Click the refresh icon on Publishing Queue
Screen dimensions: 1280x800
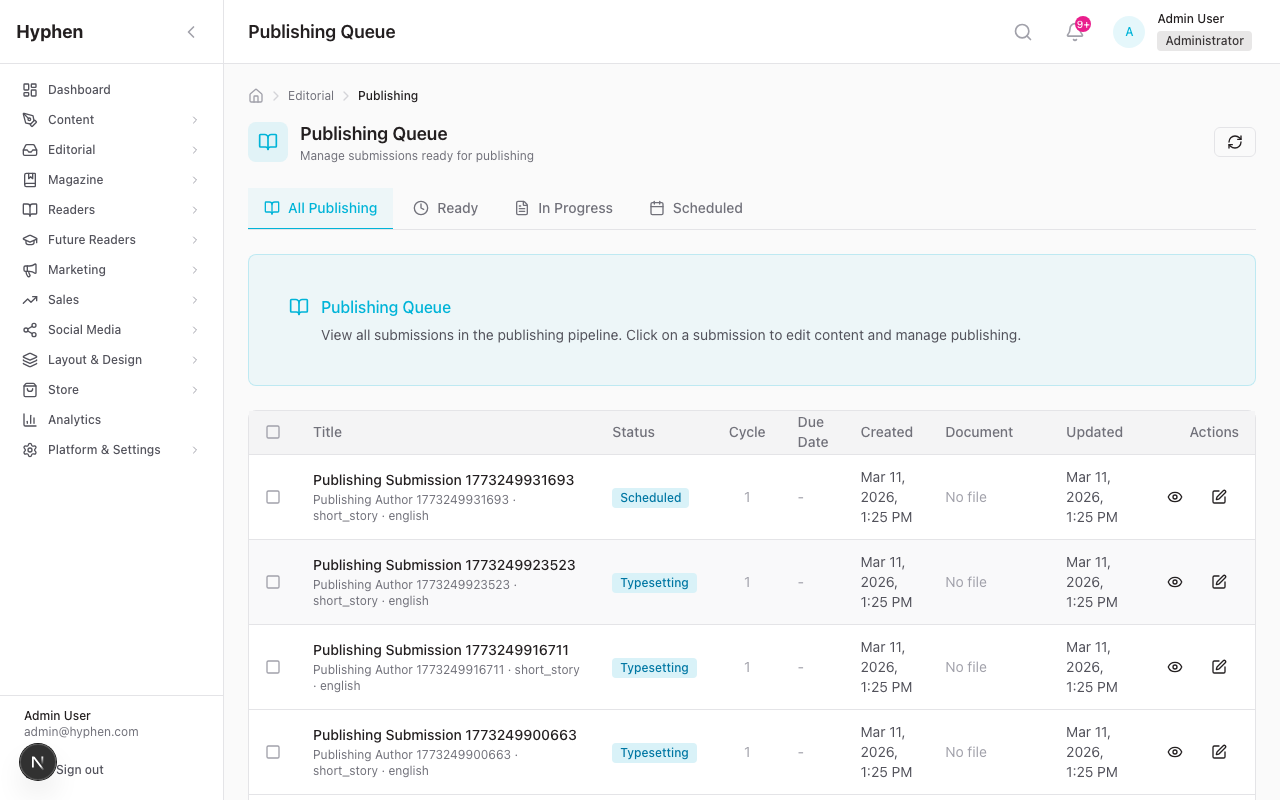click(1234, 141)
